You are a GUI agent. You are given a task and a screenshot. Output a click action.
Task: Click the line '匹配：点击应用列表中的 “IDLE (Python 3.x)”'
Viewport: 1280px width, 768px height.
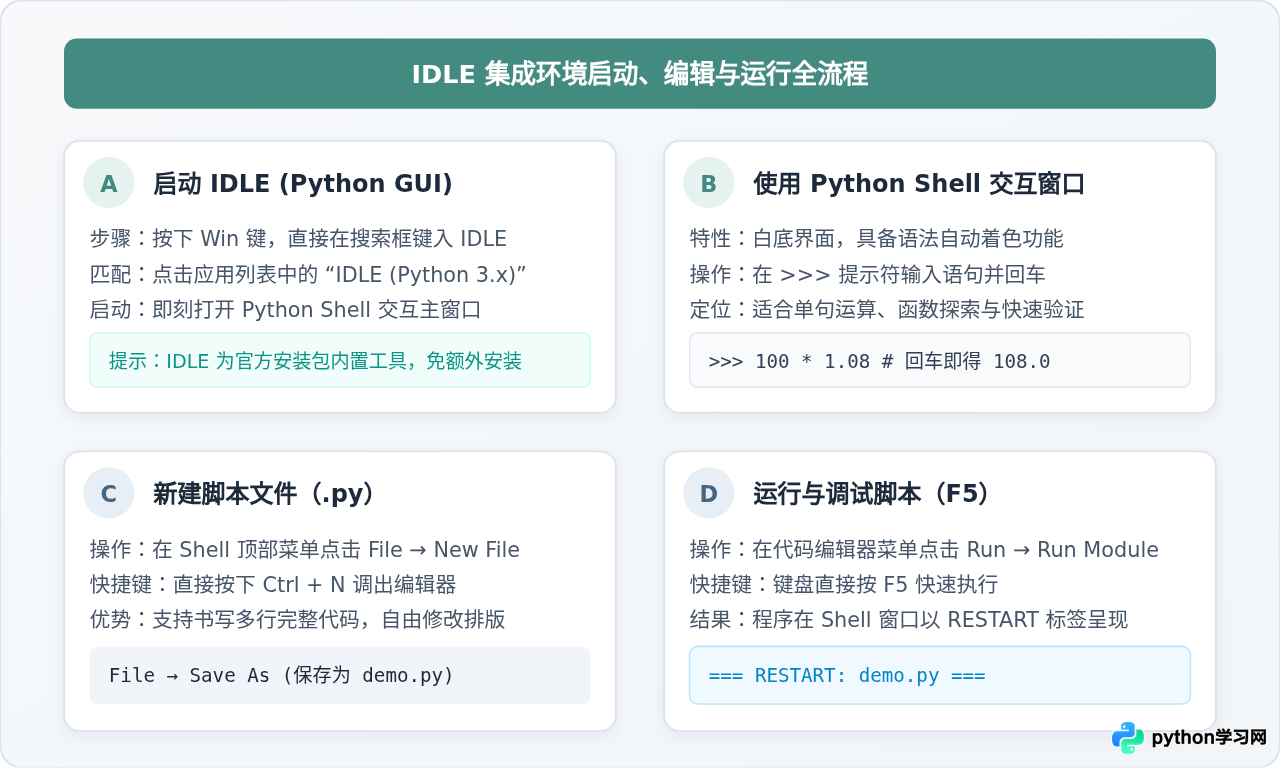coord(308,274)
